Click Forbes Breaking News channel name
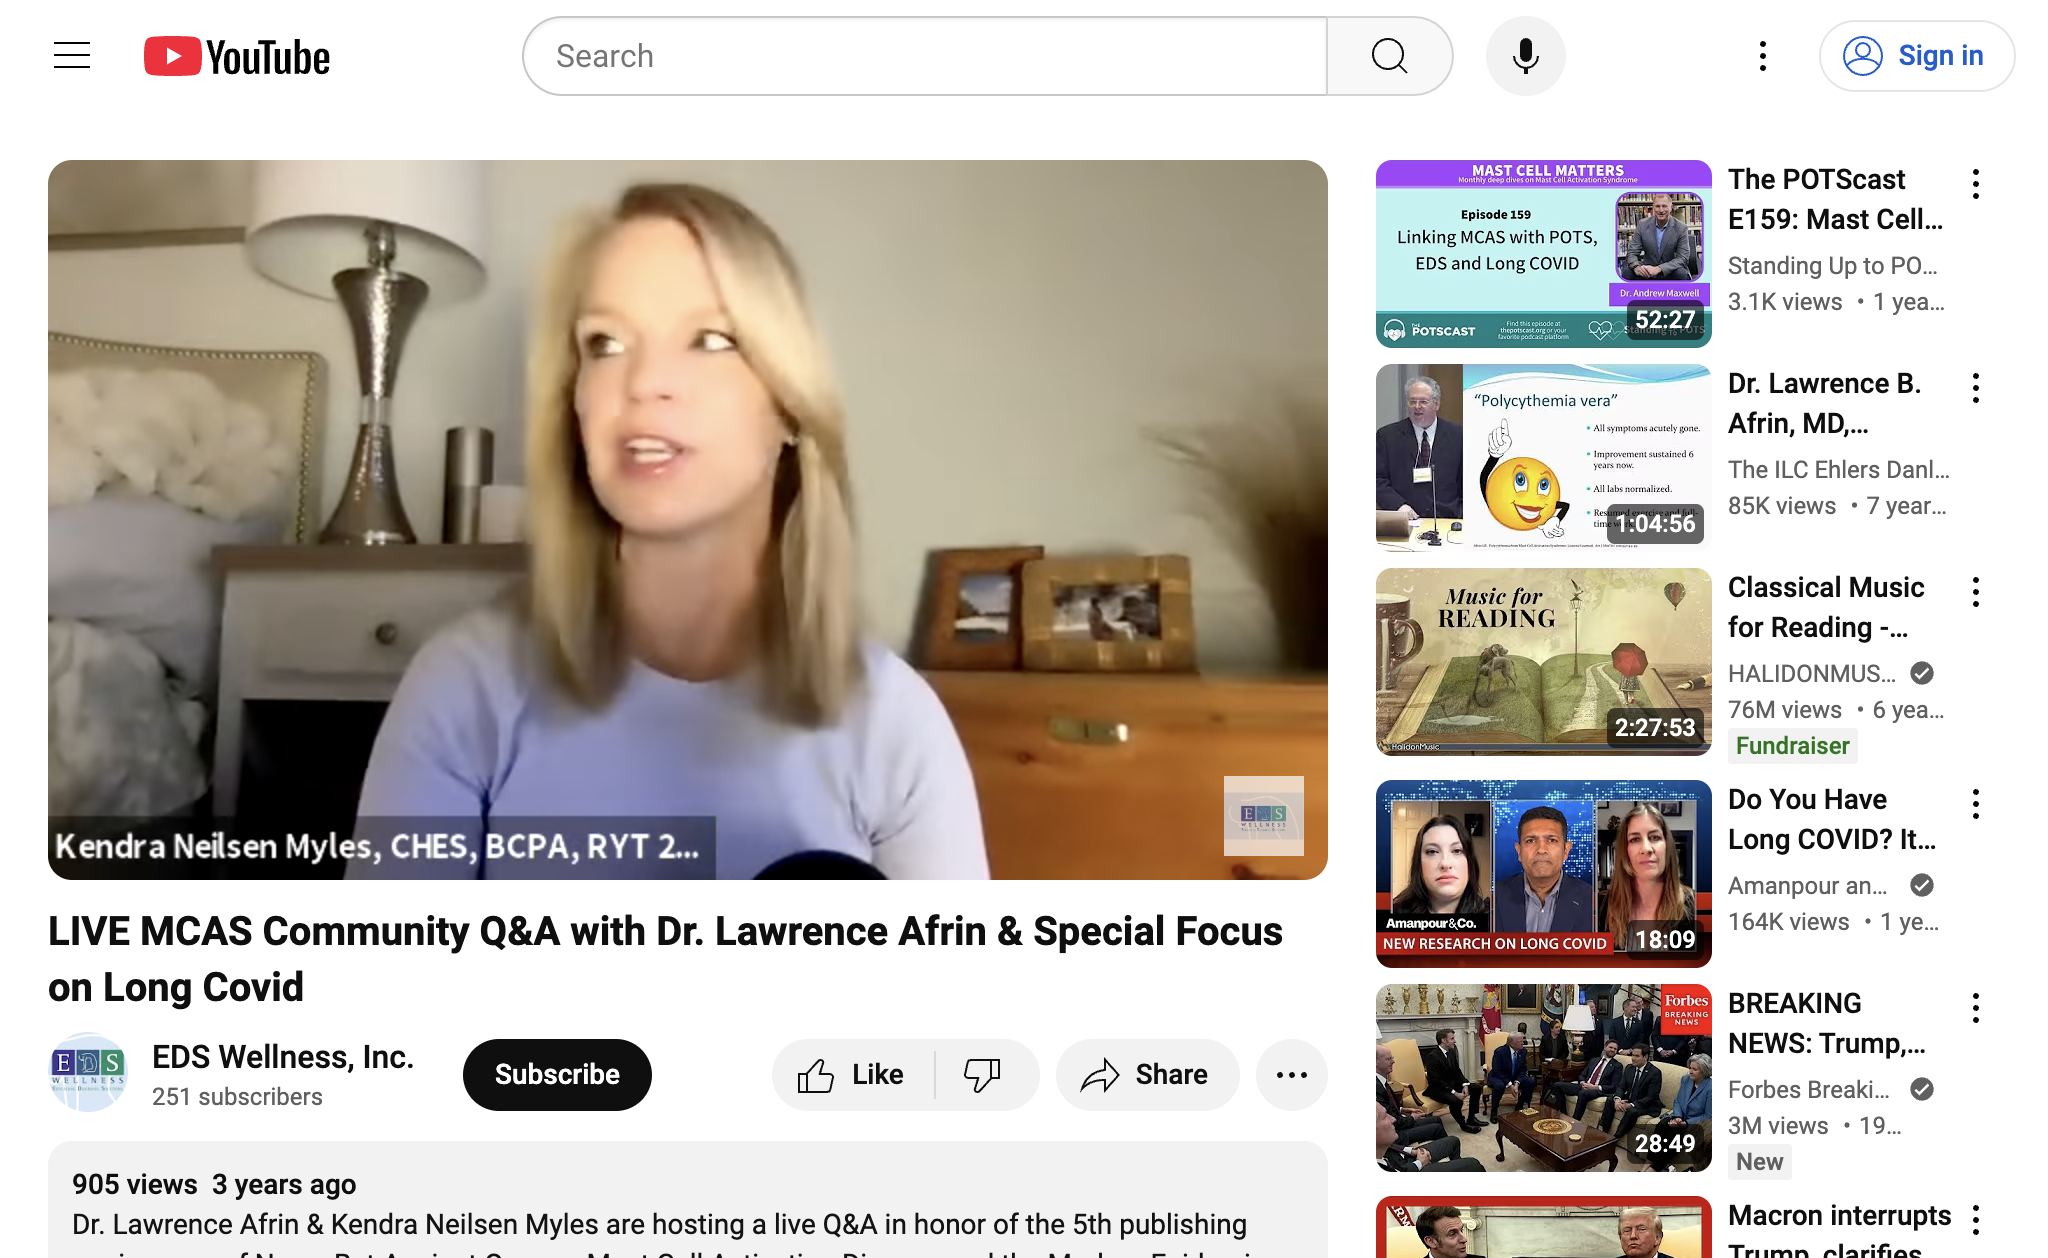 click(1809, 1090)
